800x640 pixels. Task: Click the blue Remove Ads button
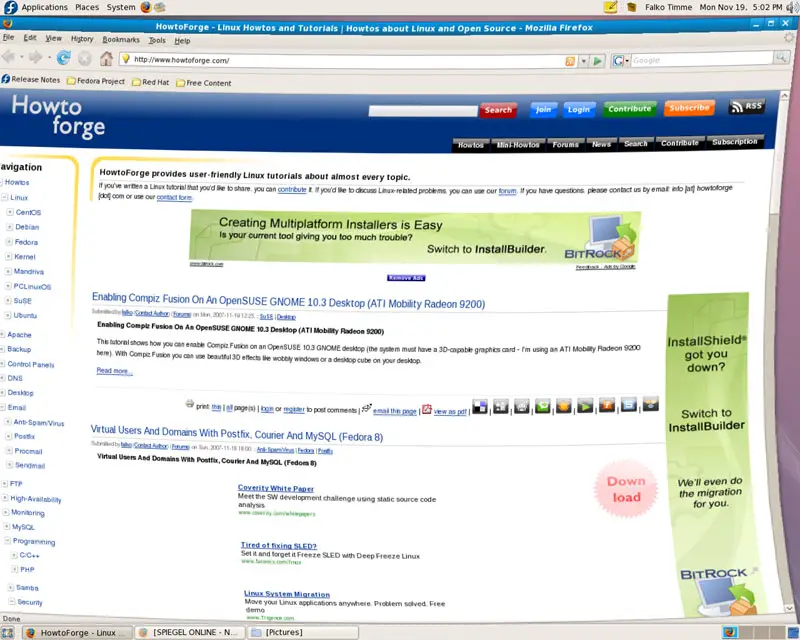[406, 278]
